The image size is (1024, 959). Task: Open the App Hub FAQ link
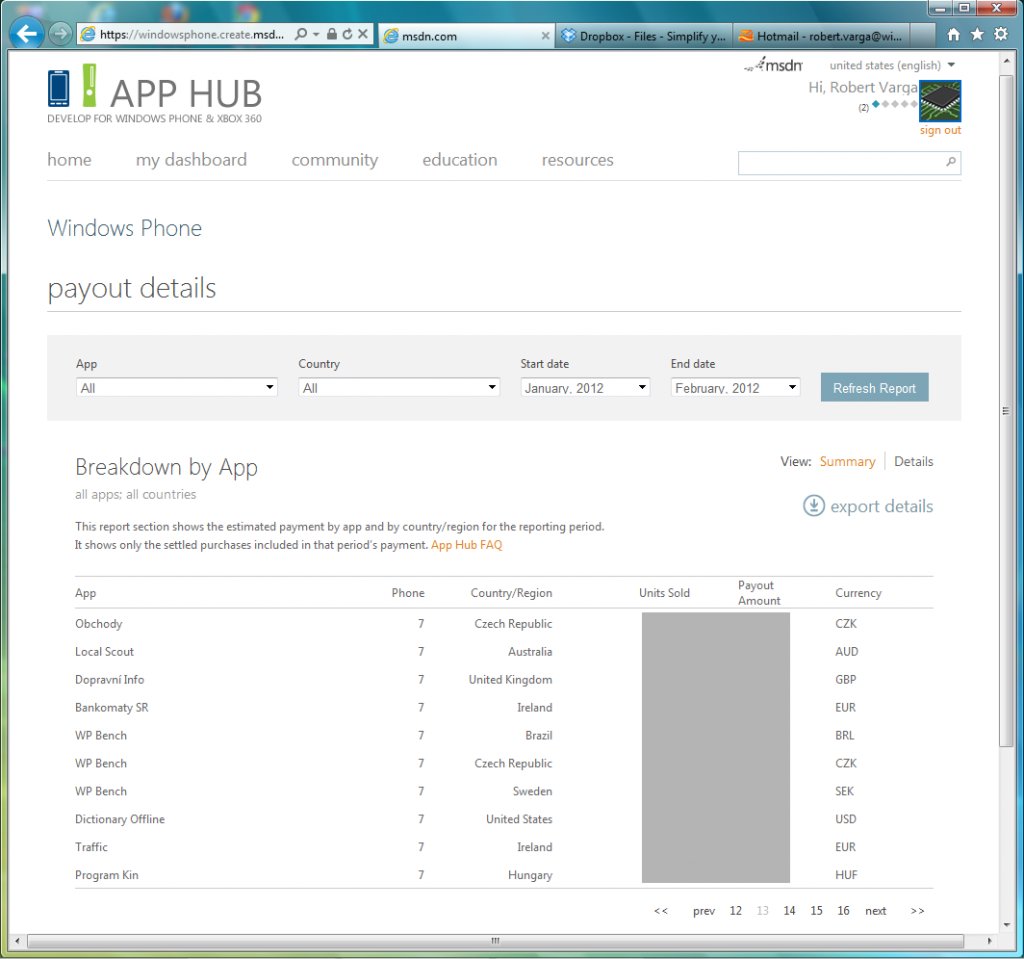click(x=466, y=545)
